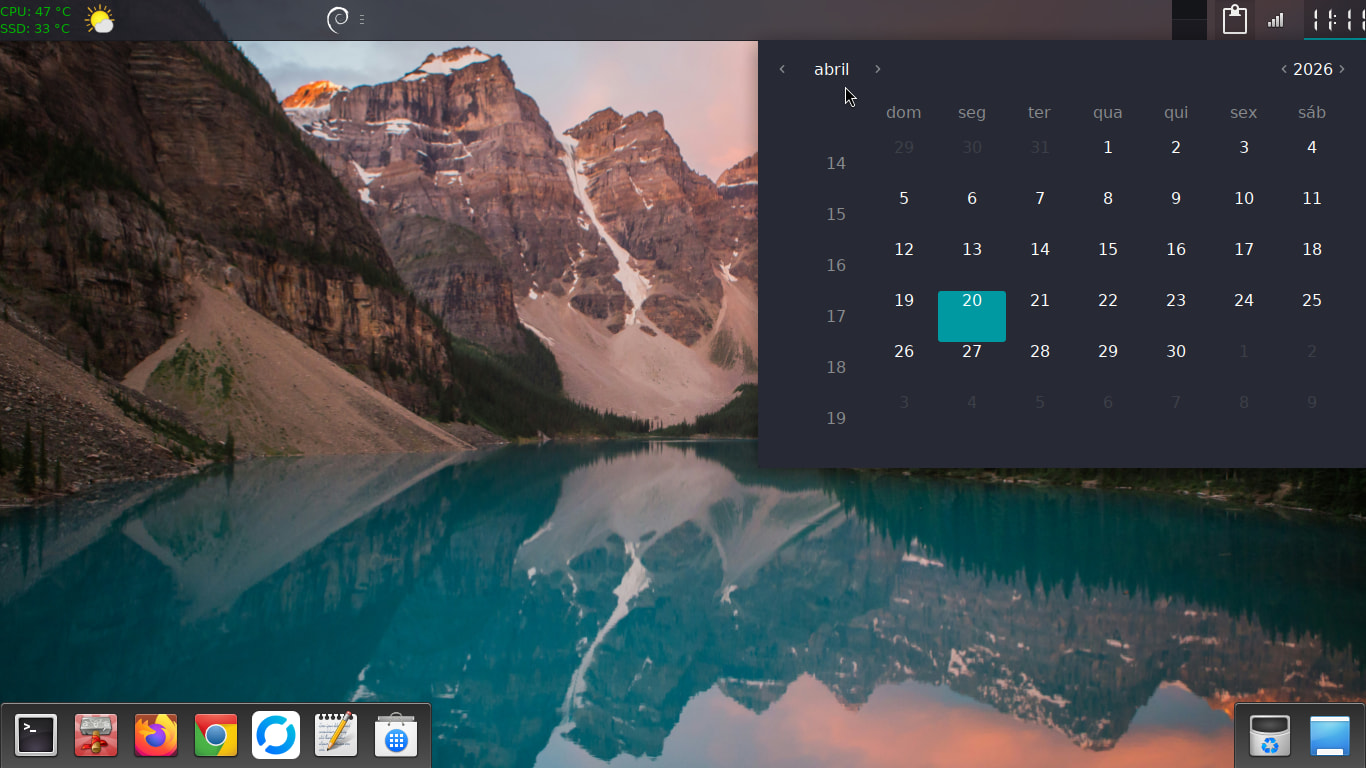Advance to the month after abril
This screenshot has width=1366, height=768.
pos(878,69)
